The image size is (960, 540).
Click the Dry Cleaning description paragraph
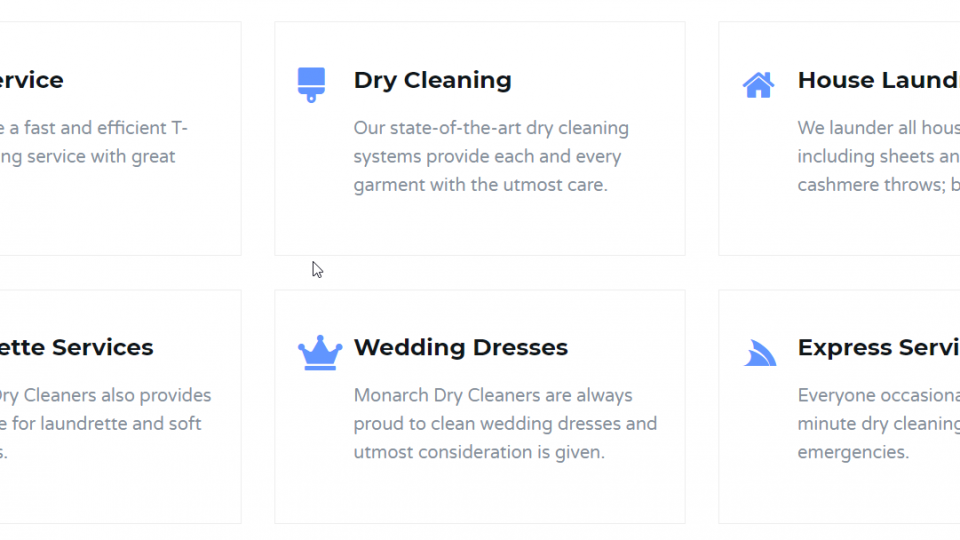(491, 156)
